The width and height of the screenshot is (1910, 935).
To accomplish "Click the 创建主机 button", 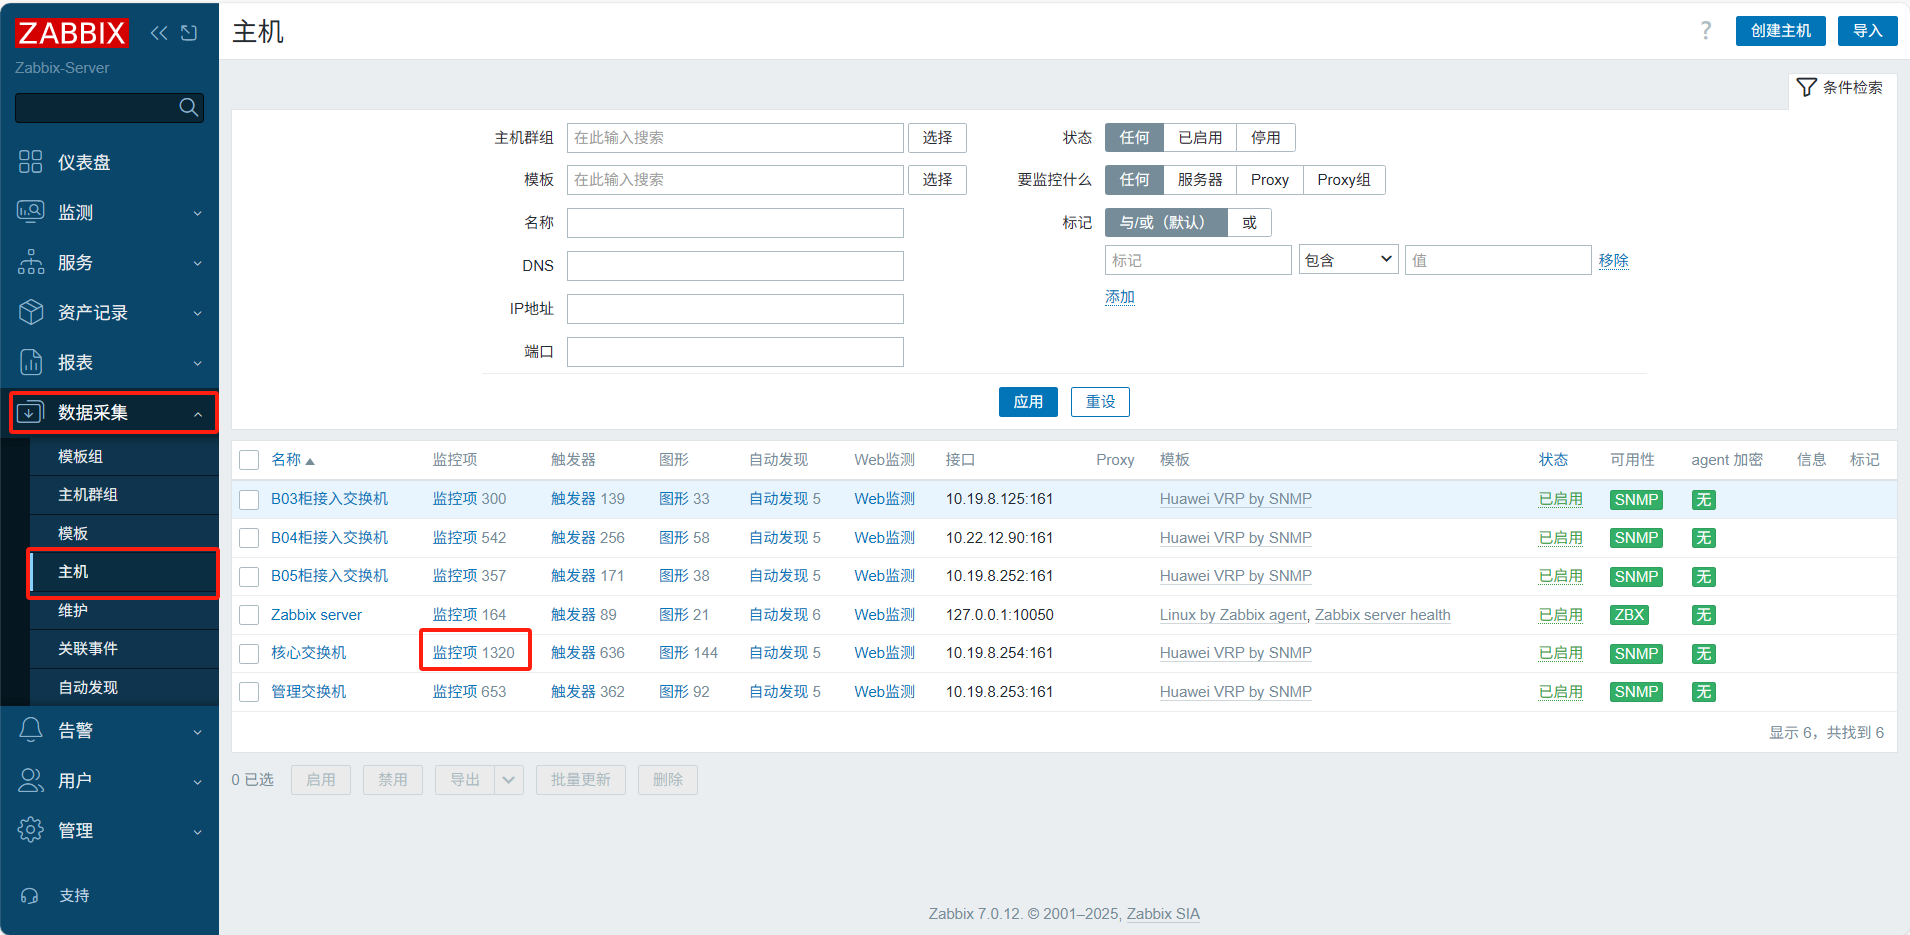I will (1781, 31).
